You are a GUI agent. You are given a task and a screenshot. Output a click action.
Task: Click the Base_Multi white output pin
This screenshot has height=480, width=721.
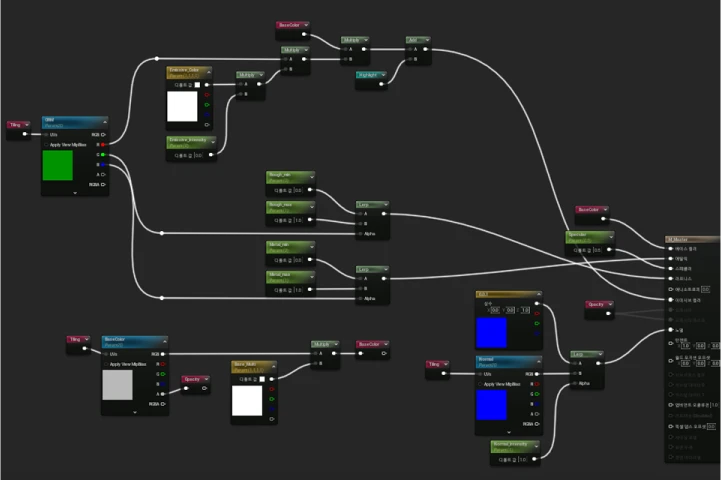click(272, 379)
